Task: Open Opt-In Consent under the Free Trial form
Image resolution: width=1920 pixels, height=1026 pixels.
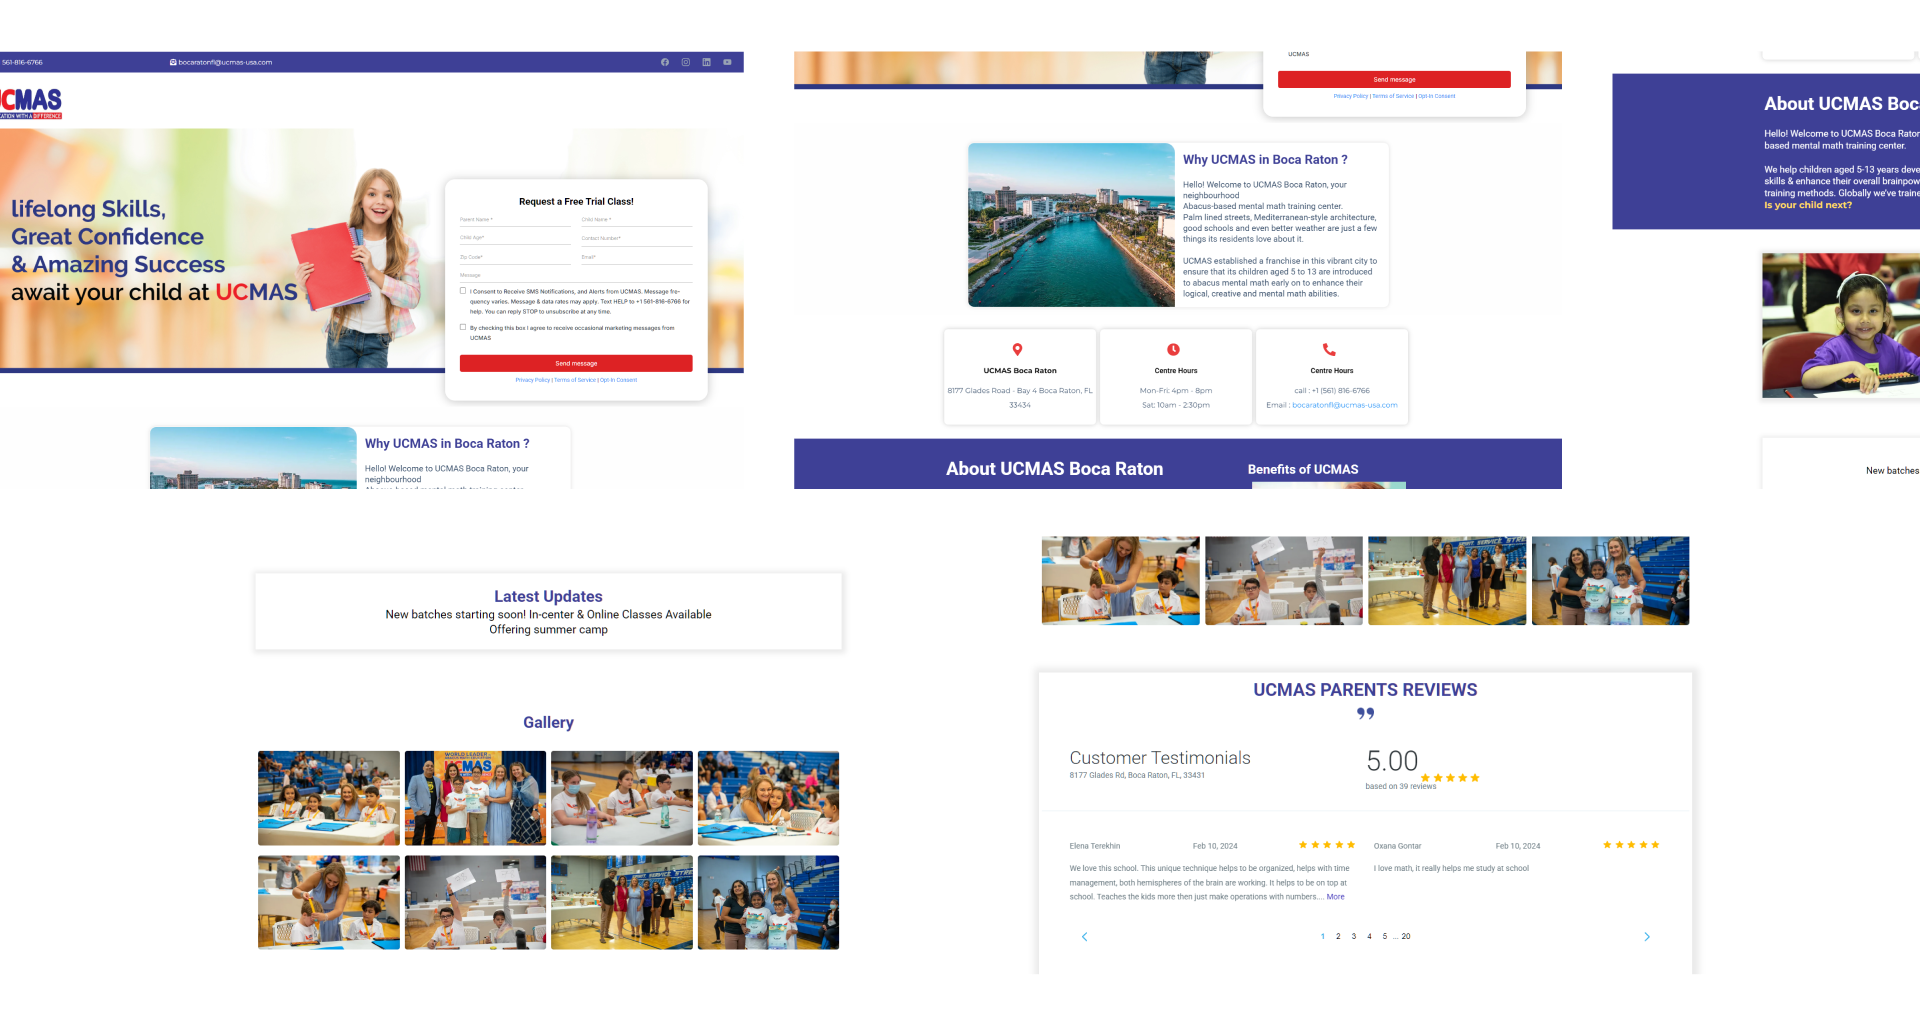Action: tap(619, 380)
